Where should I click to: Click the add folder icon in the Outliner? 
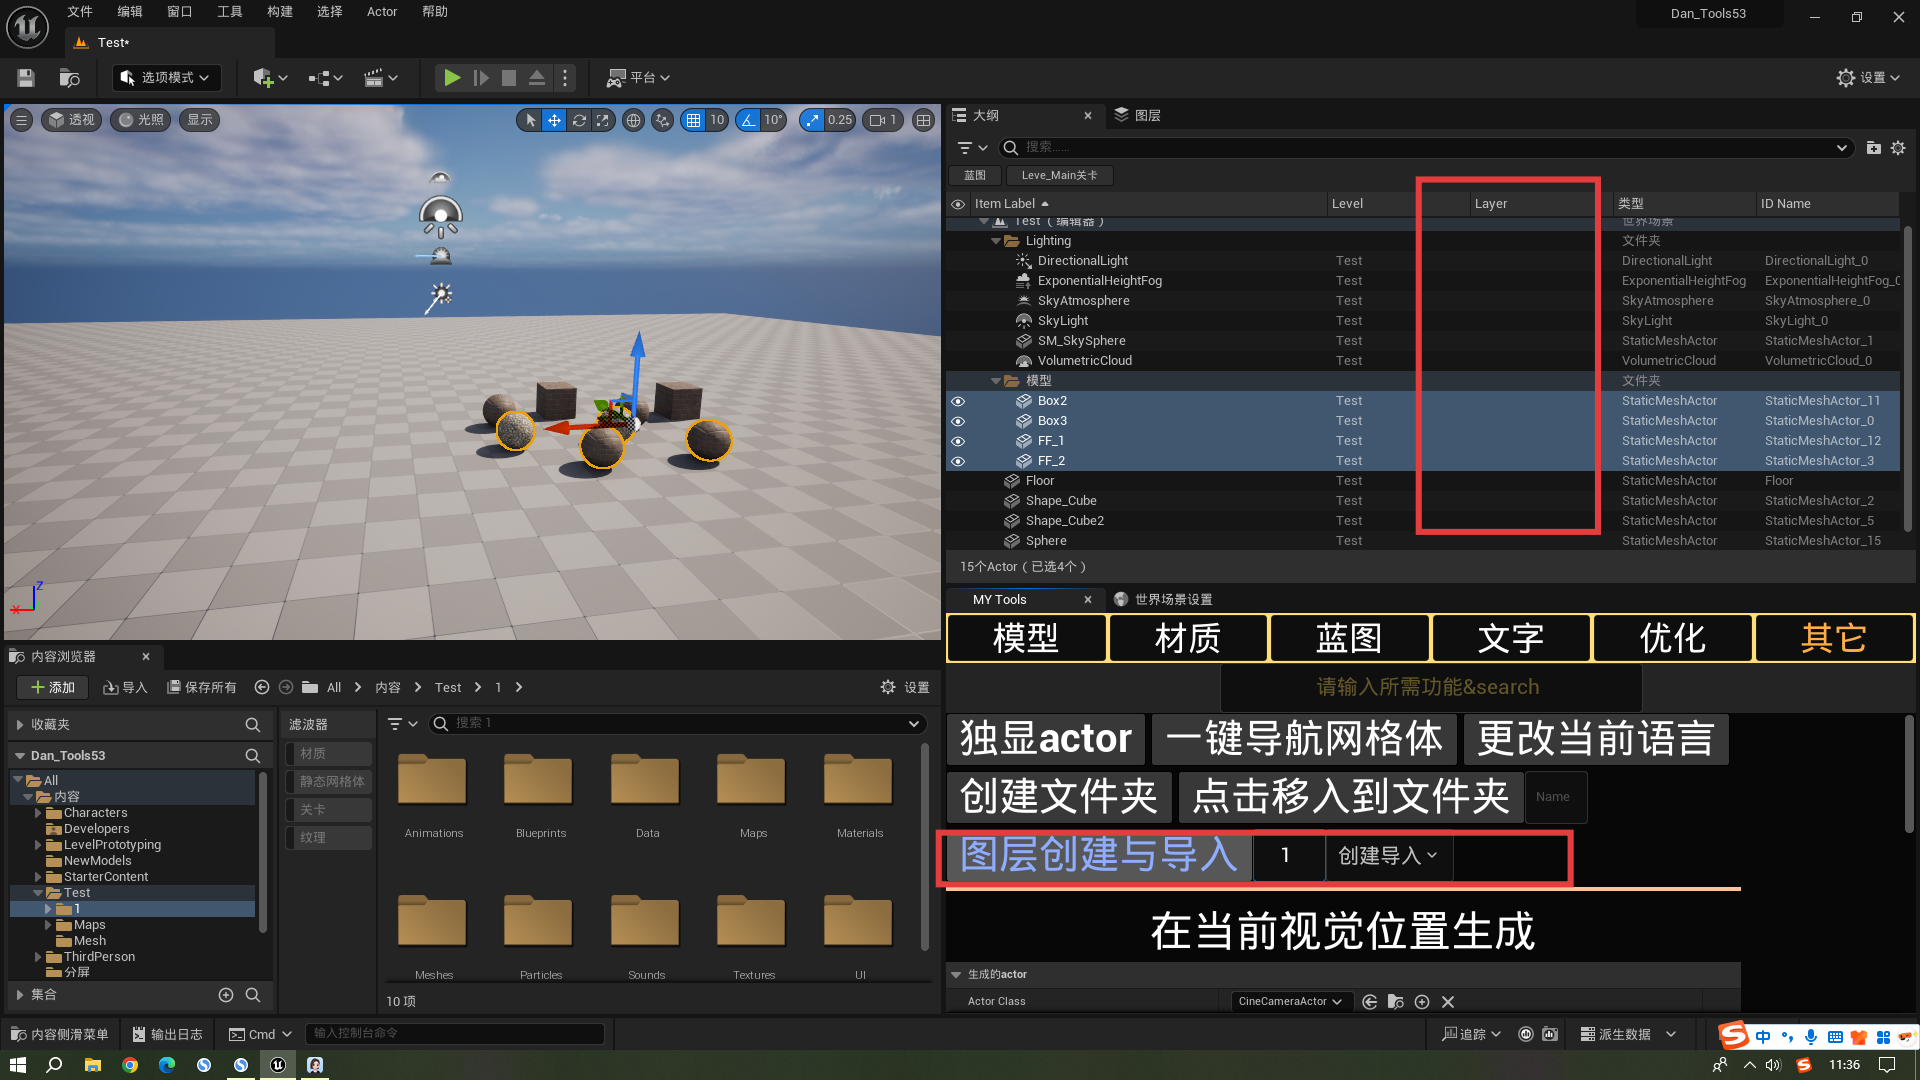tap(1873, 148)
